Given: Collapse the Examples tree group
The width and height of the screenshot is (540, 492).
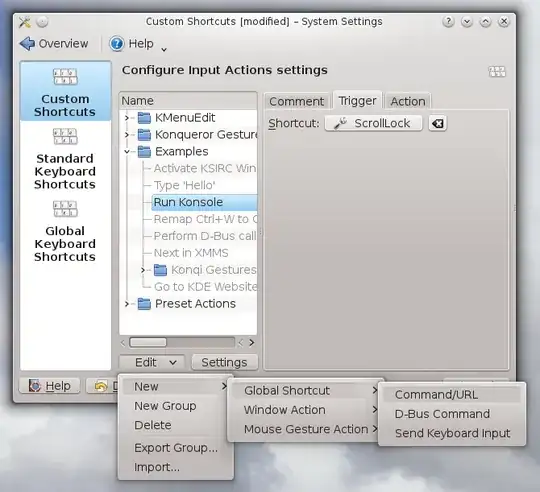Looking at the screenshot, I should pyautogui.click(x=127, y=151).
